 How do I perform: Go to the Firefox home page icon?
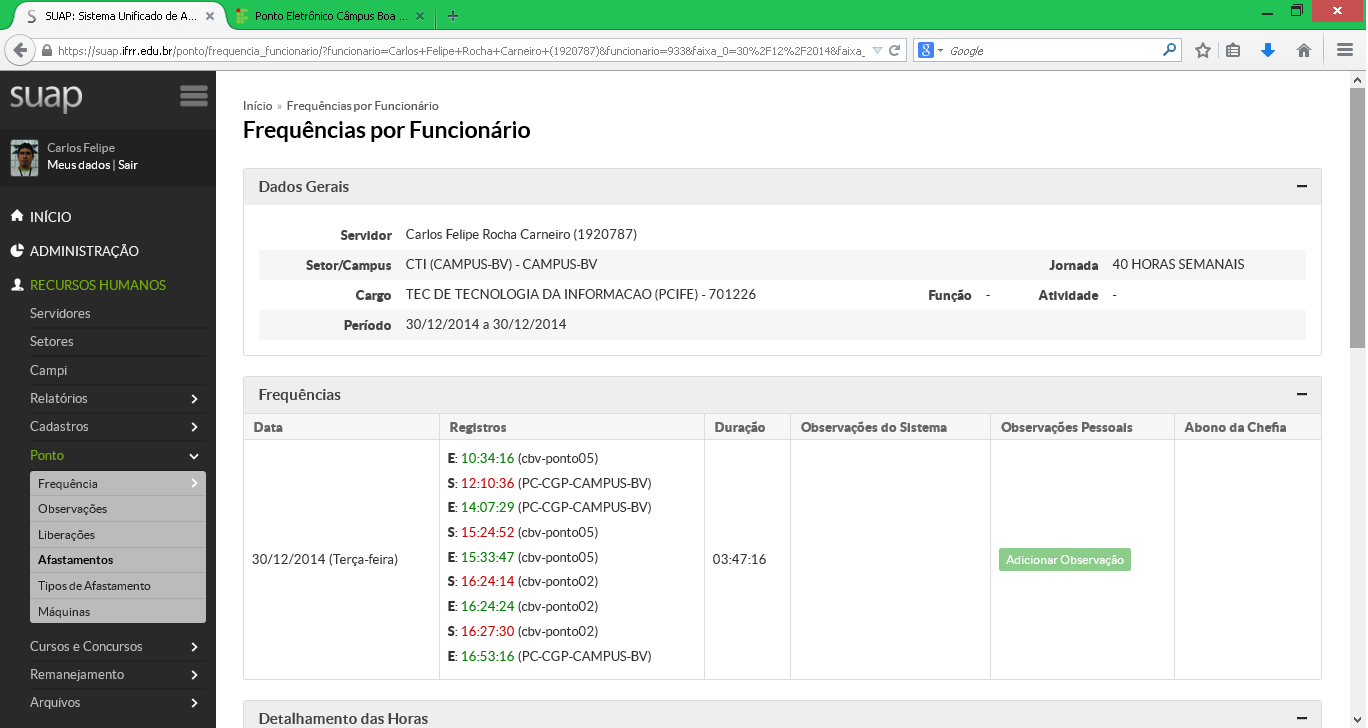[1303, 50]
